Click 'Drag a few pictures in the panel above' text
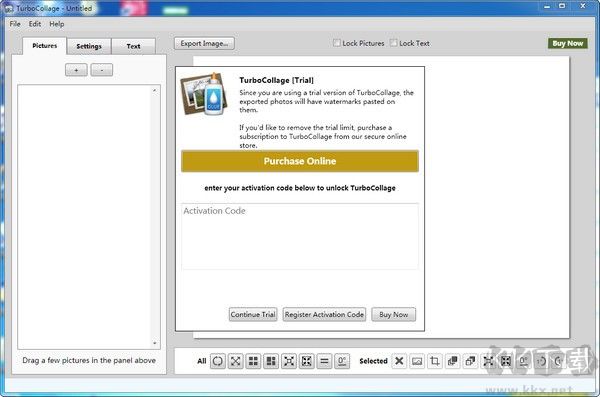600x397 pixels. click(x=89, y=360)
